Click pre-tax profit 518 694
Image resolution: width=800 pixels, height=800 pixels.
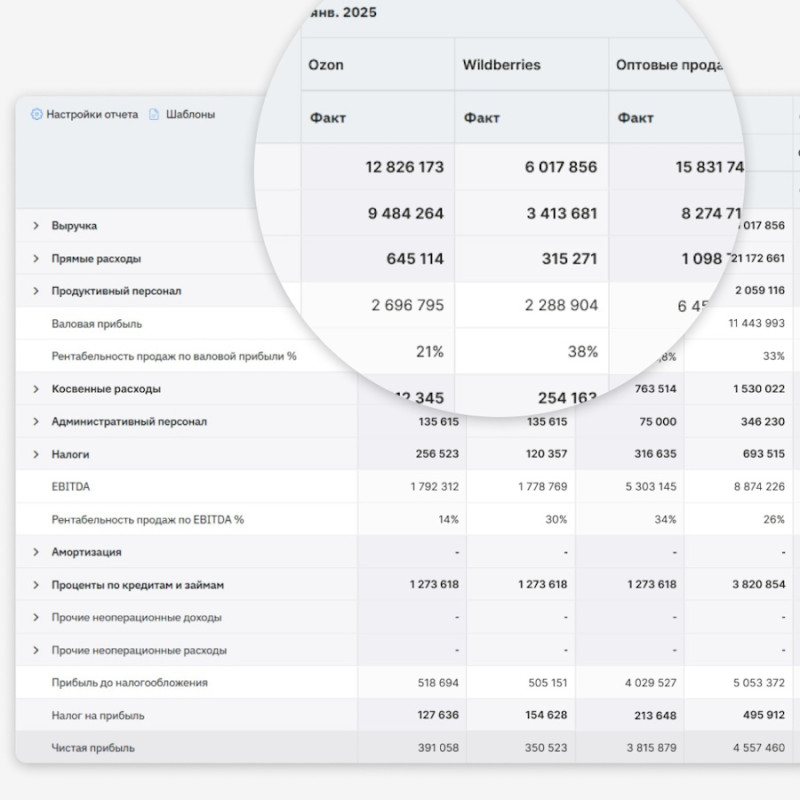pos(438,683)
